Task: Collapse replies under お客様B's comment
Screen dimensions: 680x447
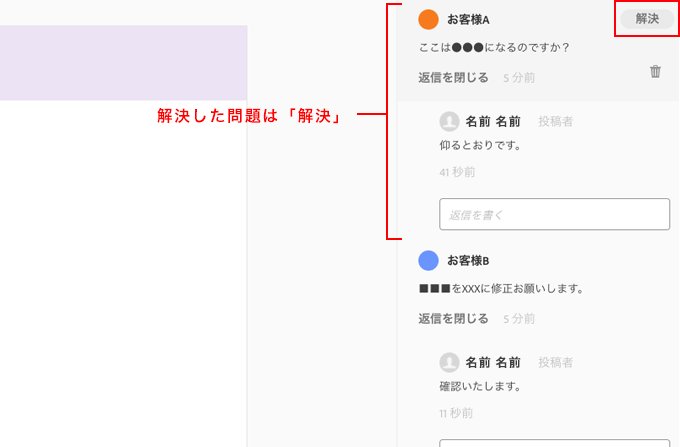Action: [x=453, y=319]
